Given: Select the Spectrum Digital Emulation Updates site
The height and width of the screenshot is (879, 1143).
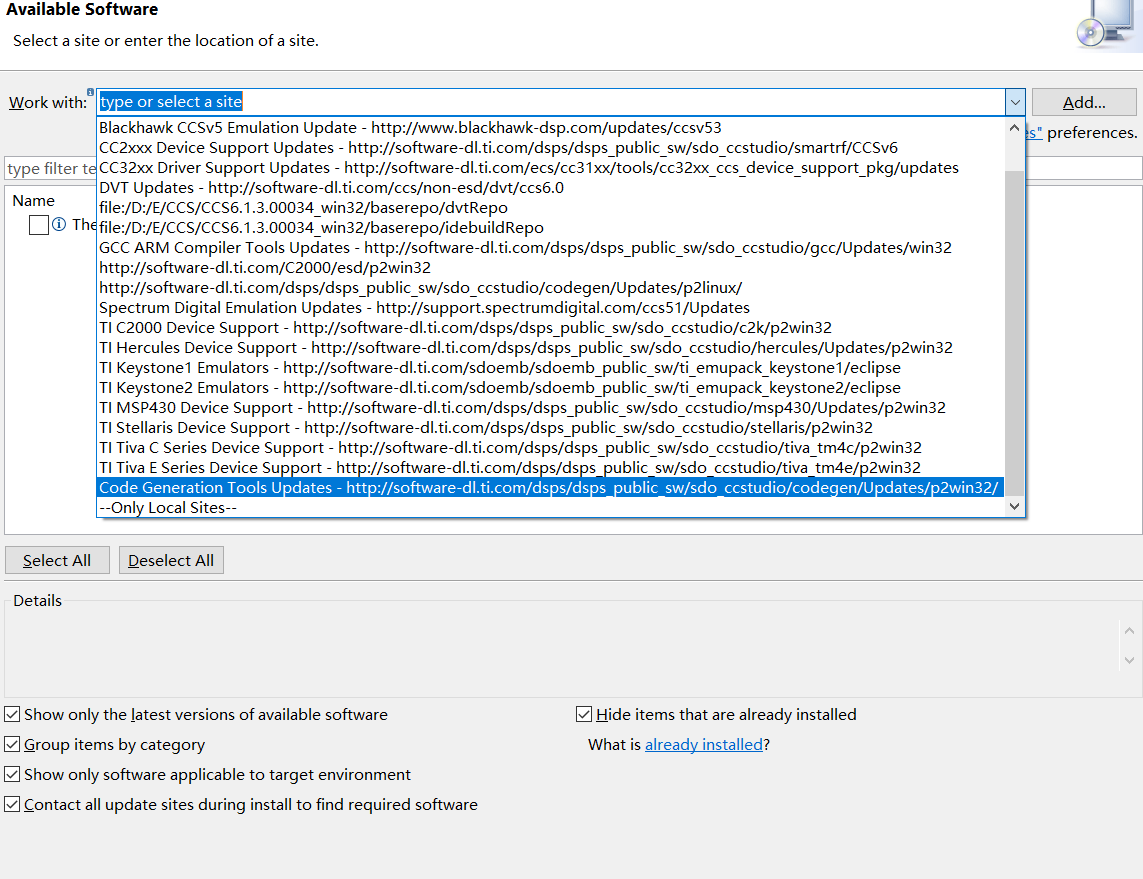Looking at the screenshot, I should coord(400,307).
